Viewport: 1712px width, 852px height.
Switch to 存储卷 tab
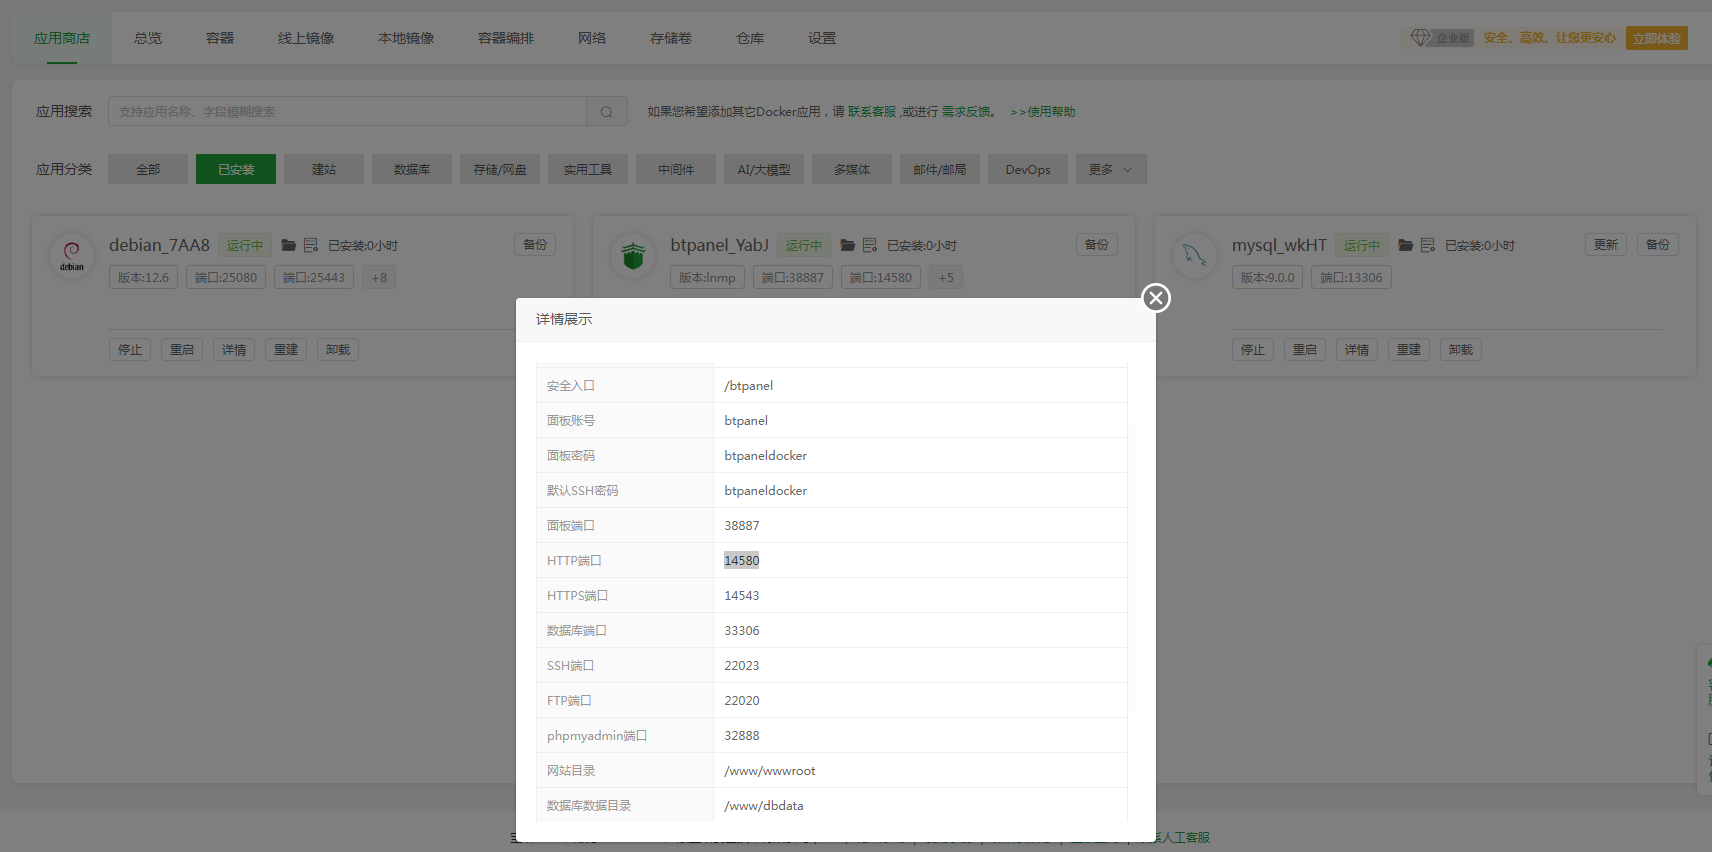click(x=671, y=38)
